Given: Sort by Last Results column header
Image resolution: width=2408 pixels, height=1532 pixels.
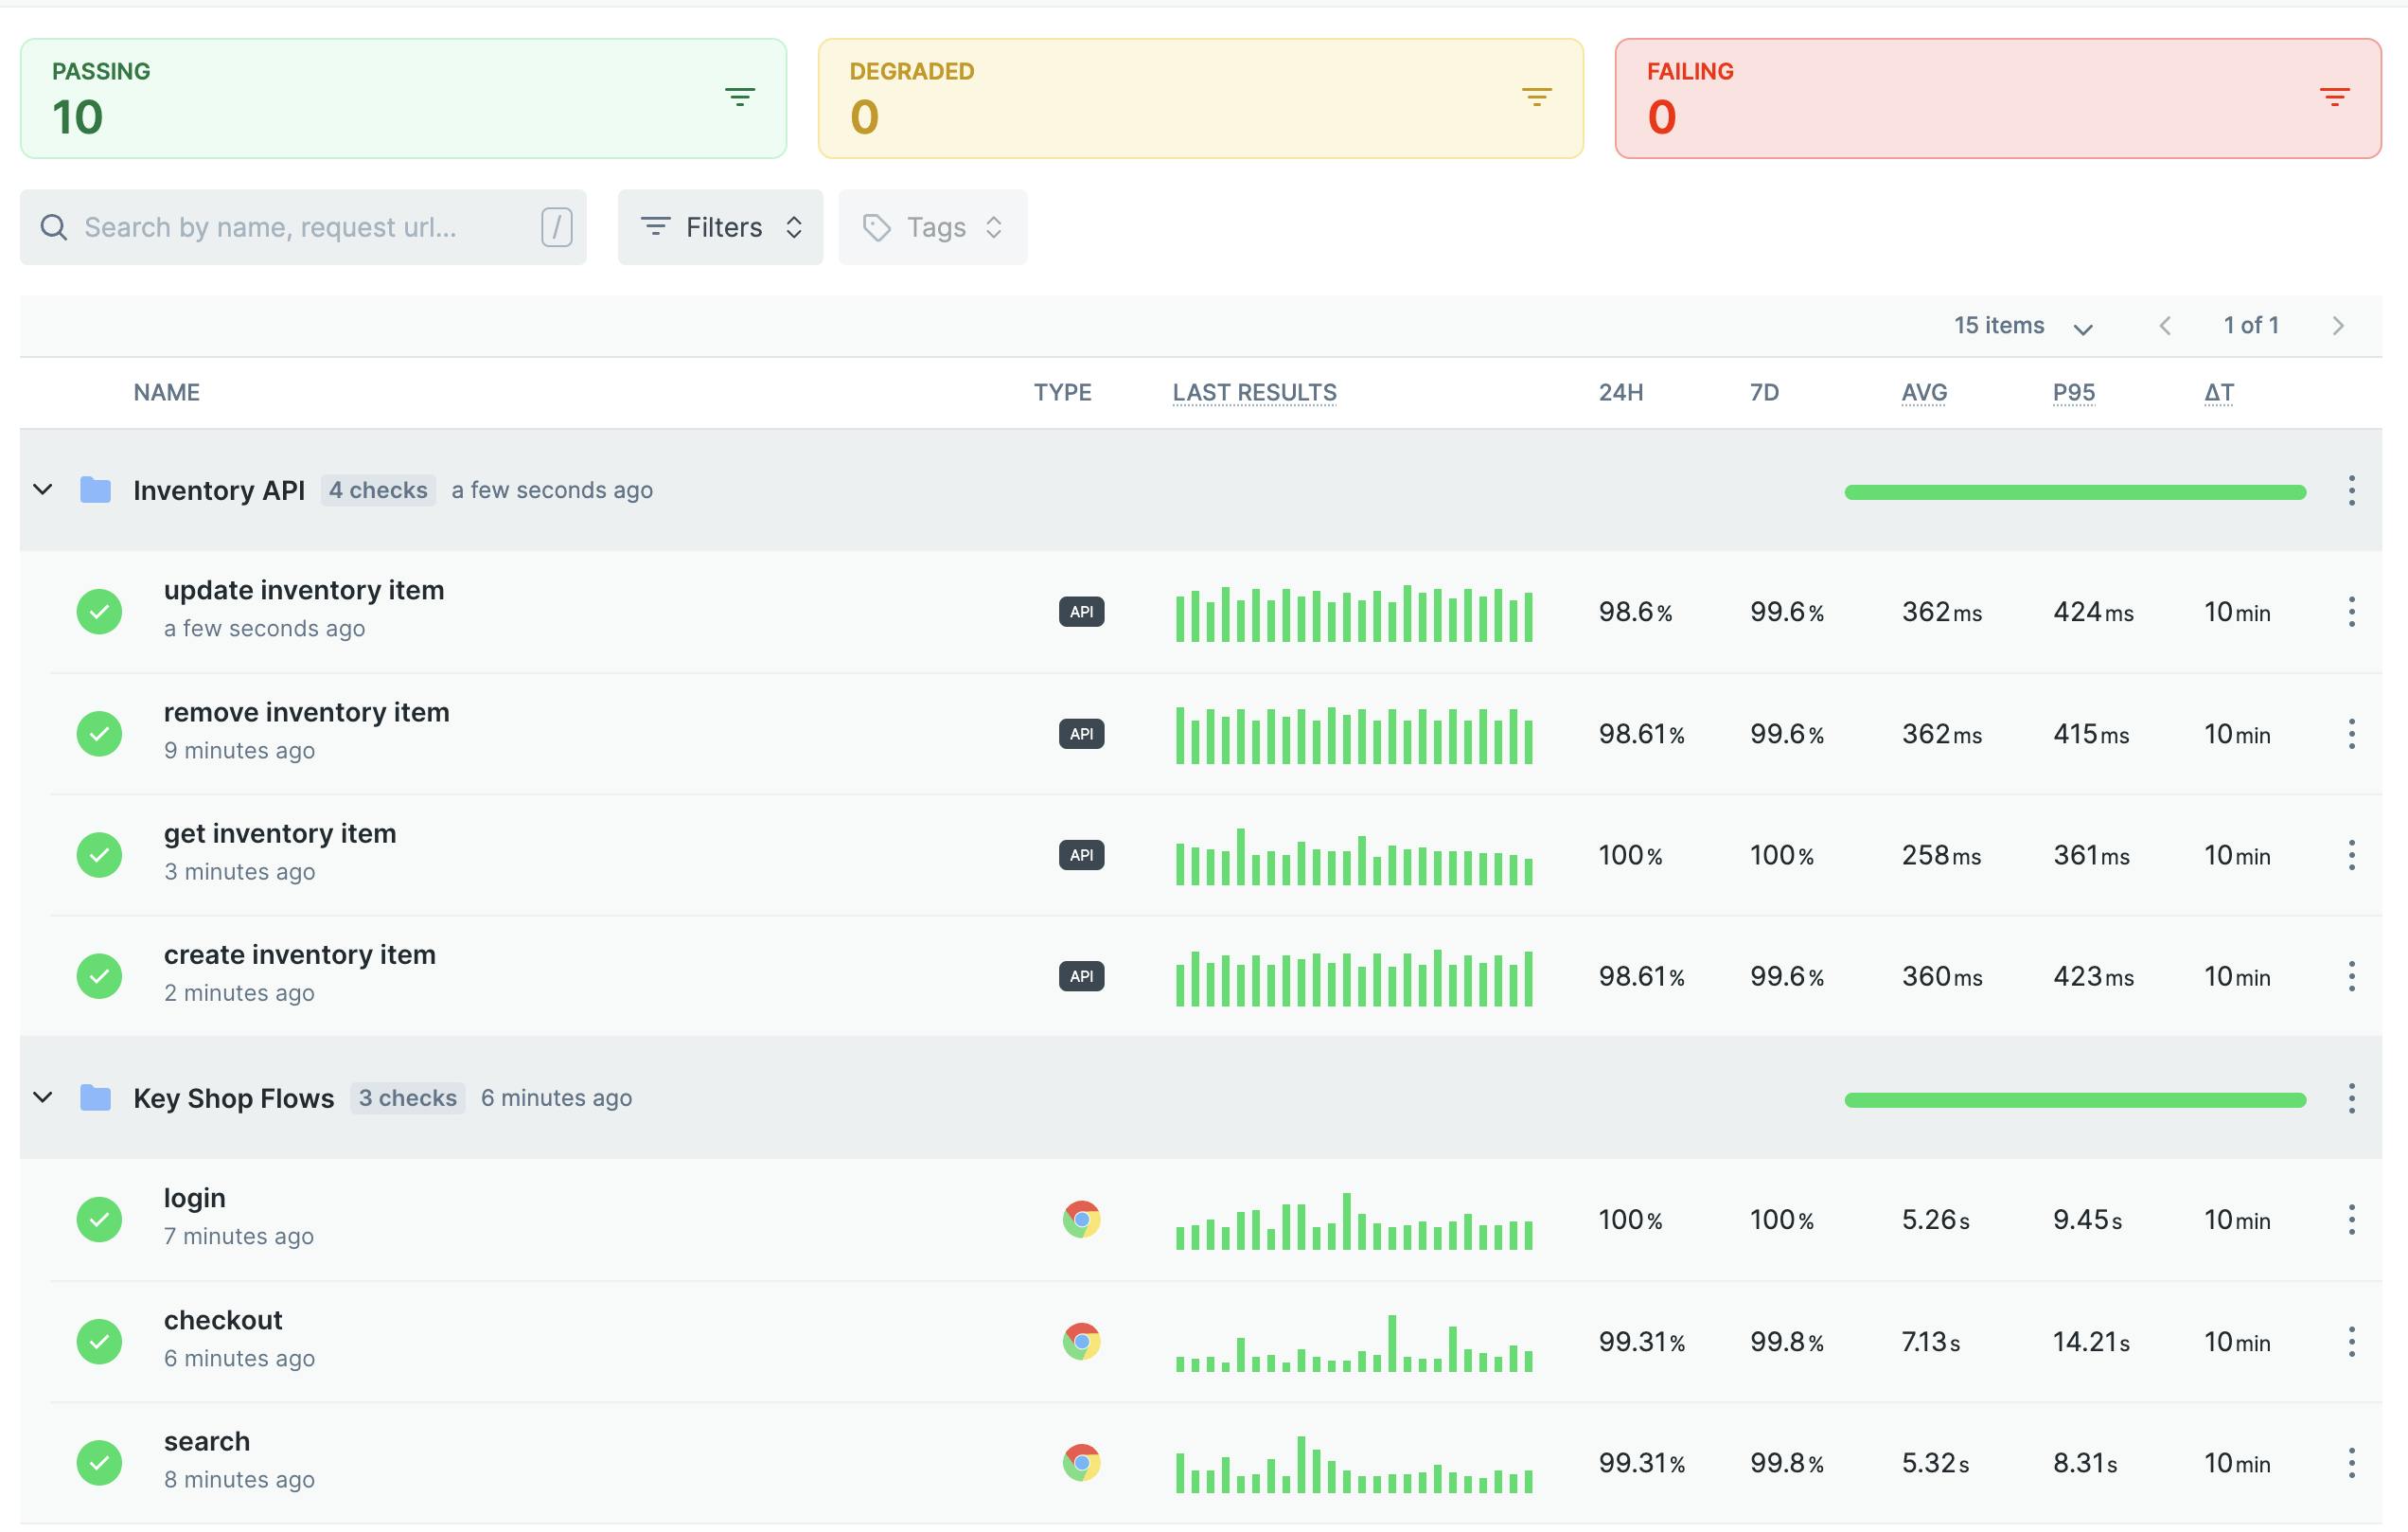Looking at the screenshot, I should (x=1254, y=392).
